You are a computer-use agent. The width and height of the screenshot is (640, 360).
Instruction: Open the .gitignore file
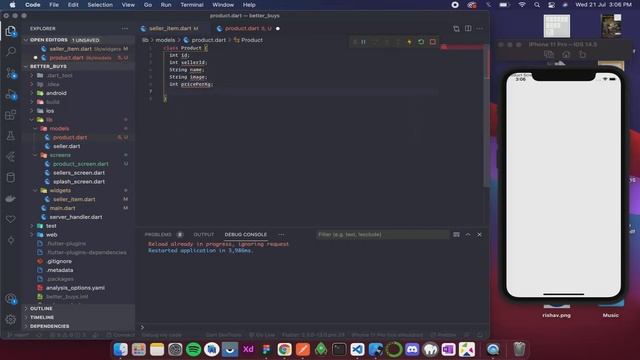(x=59, y=261)
